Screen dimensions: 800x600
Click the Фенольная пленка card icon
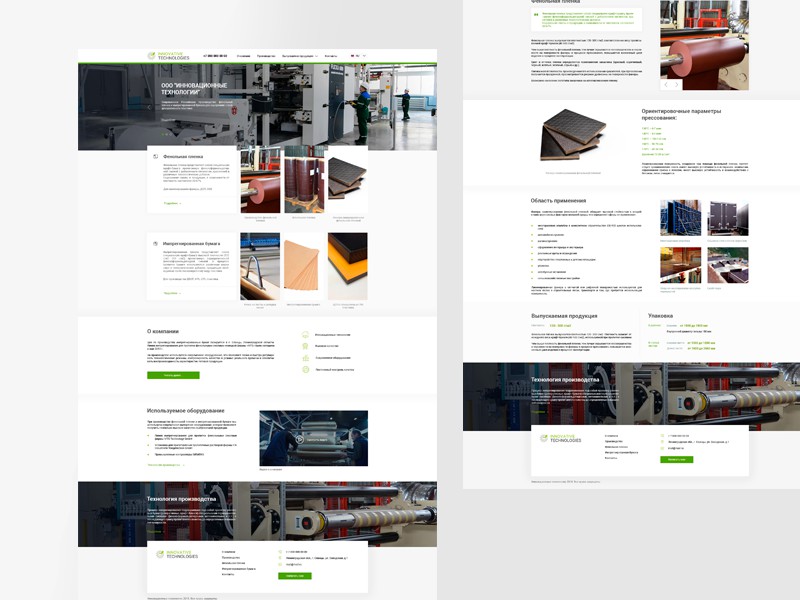(x=156, y=157)
